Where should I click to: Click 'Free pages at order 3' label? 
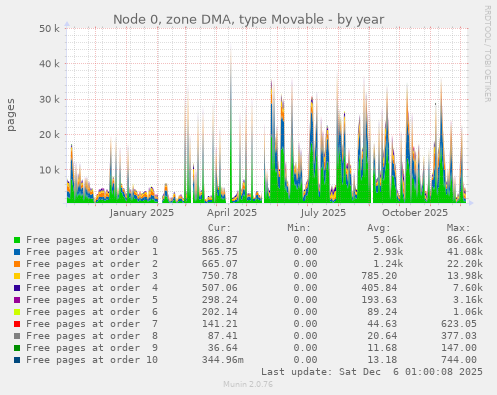92,276
